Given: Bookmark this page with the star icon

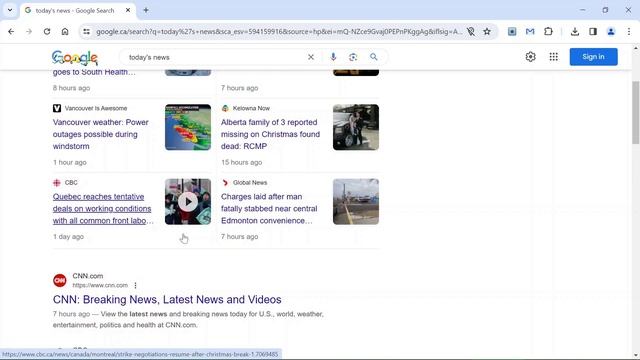Looking at the screenshot, I should click(x=487, y=31).
